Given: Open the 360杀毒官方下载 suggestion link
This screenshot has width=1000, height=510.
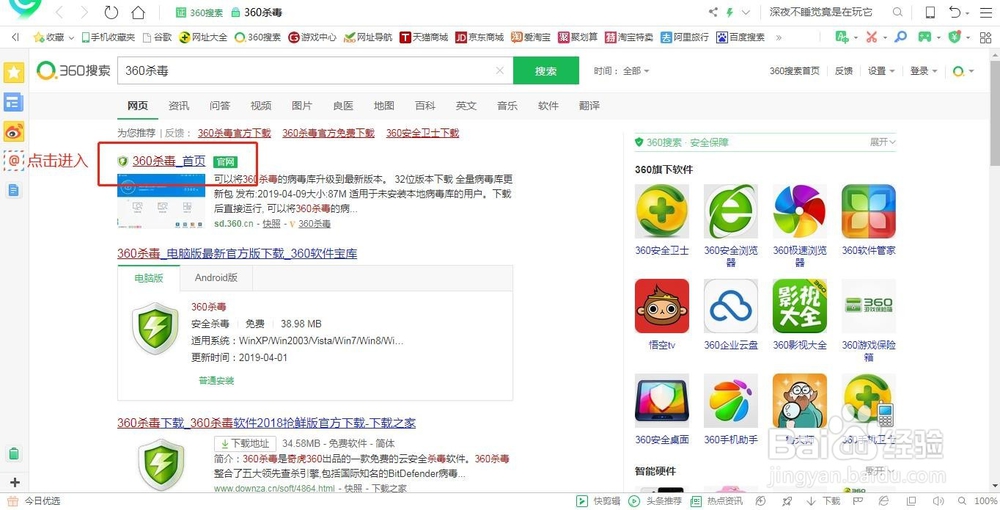Looking at the screenshot, I should click(x=234, y=133).
